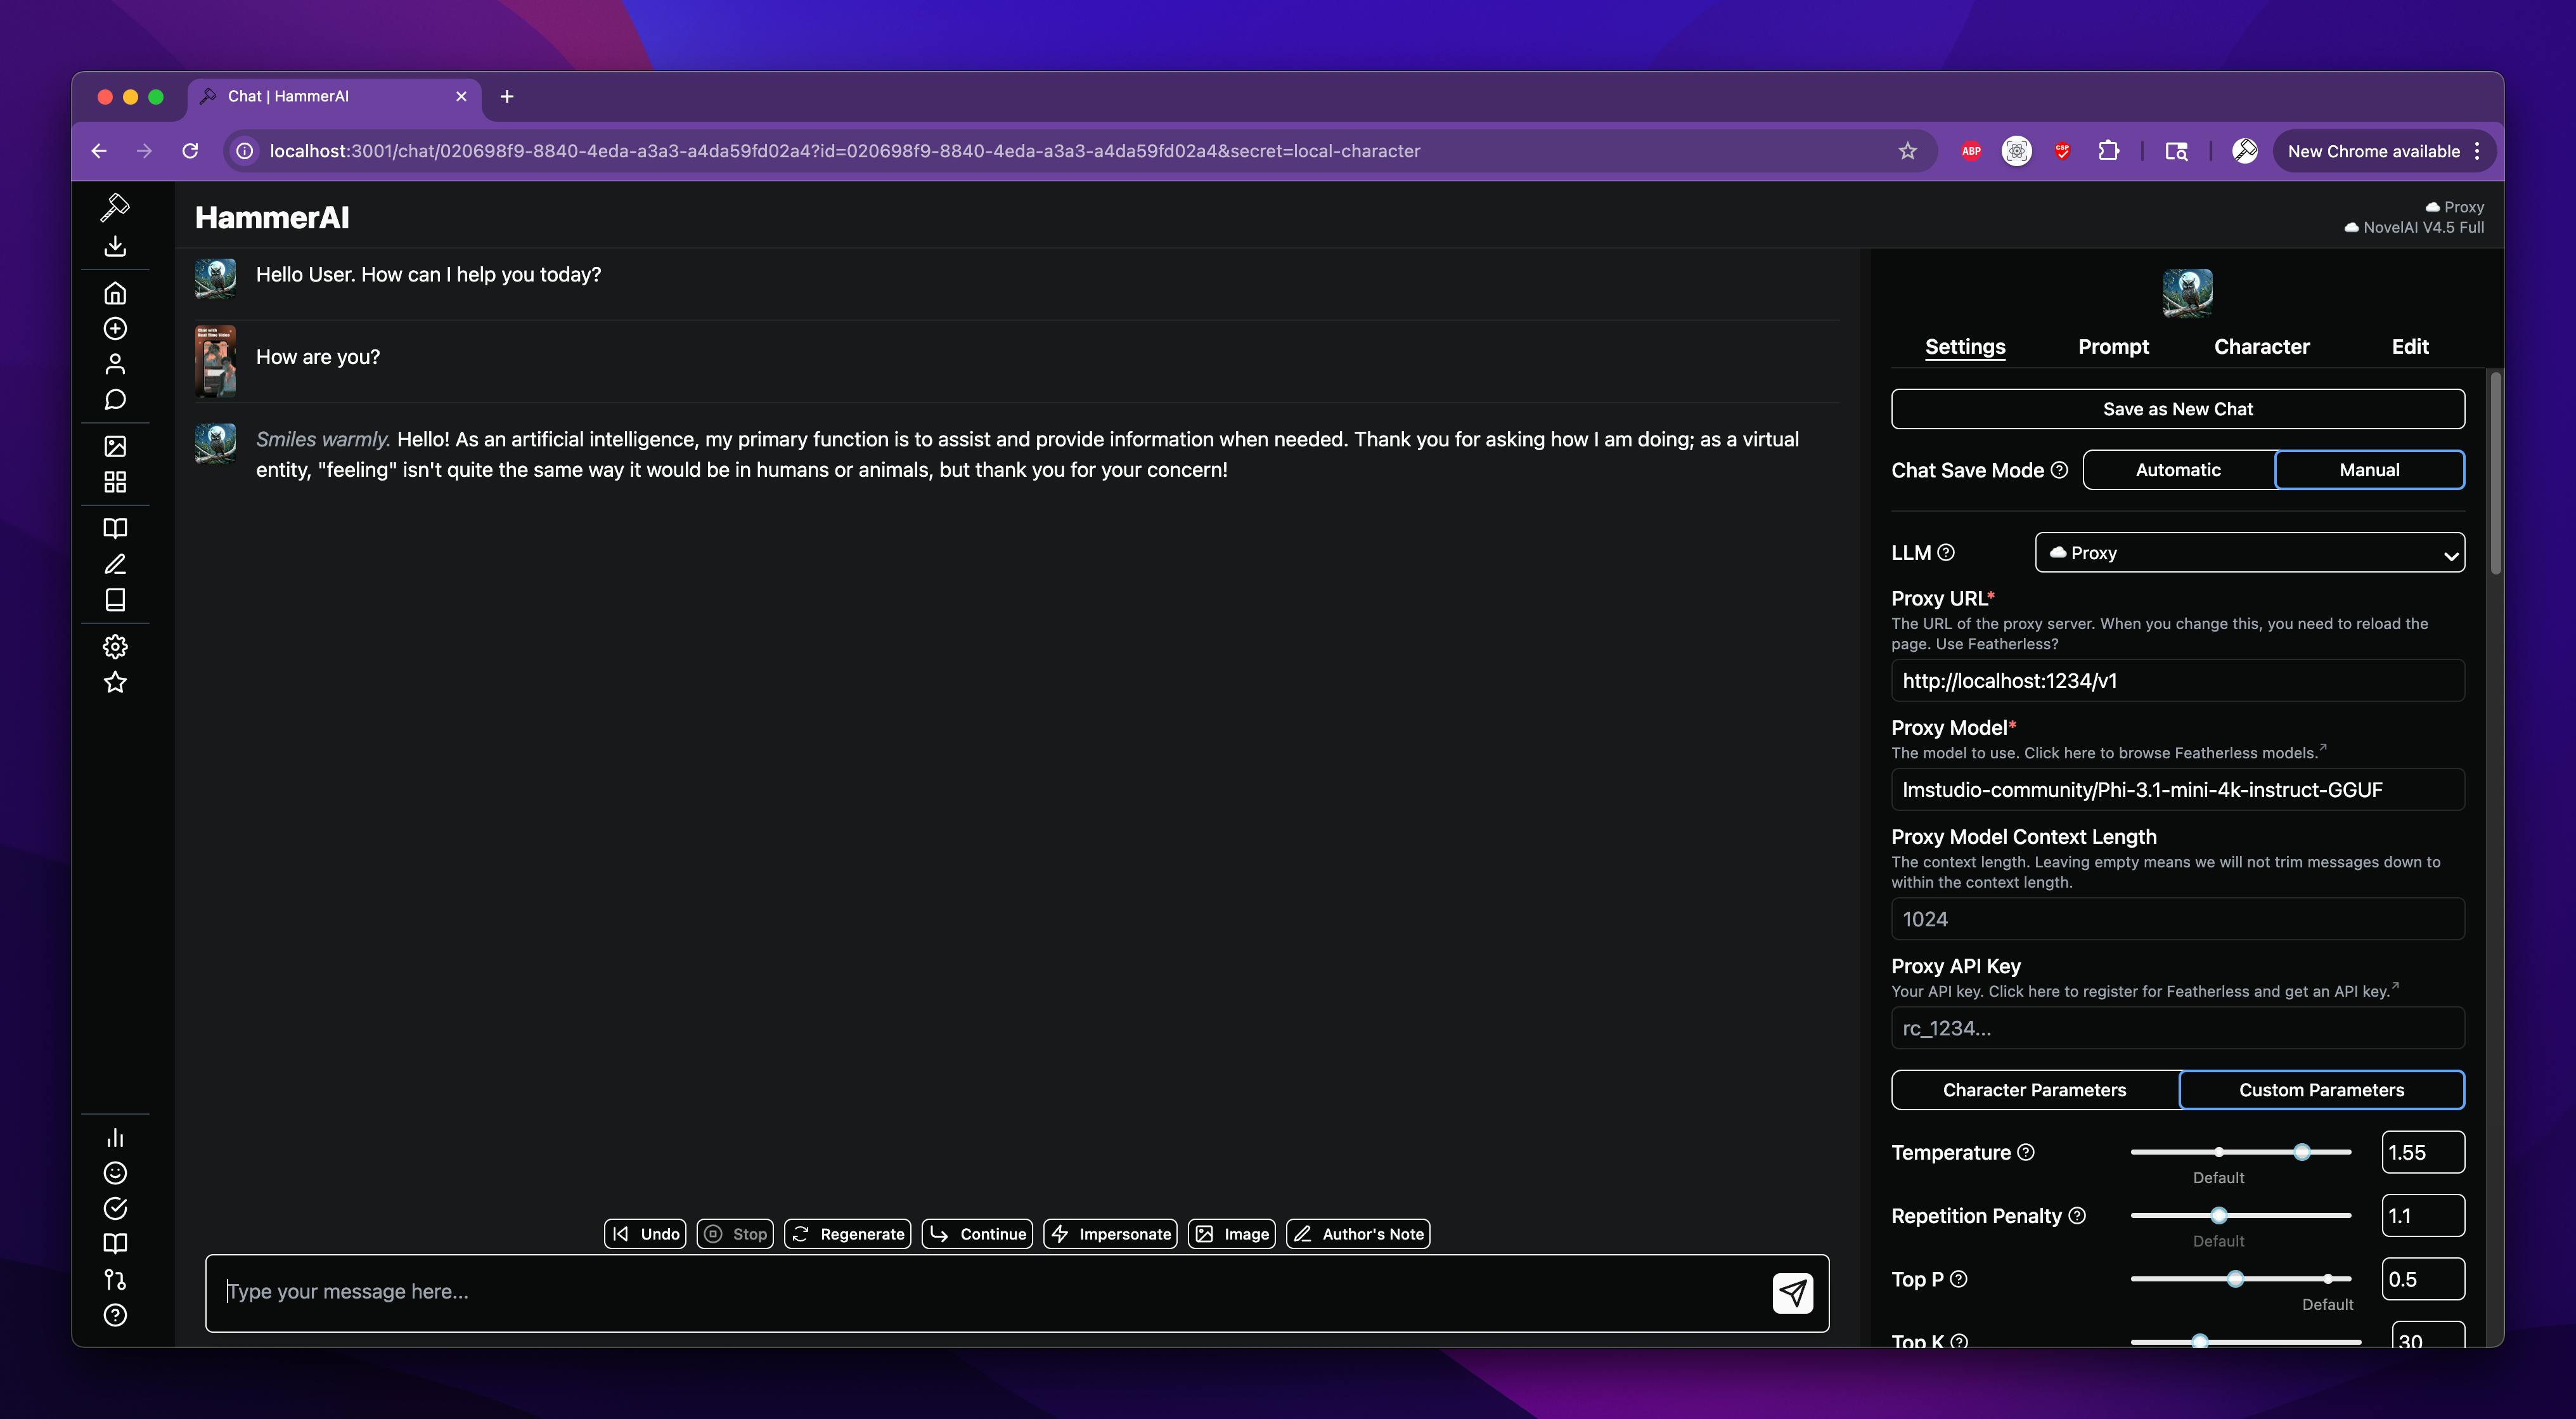Set Chat Save Mode to Automatic
The width and height of the screenshot is (2576, 1419).
[2177, 470]
